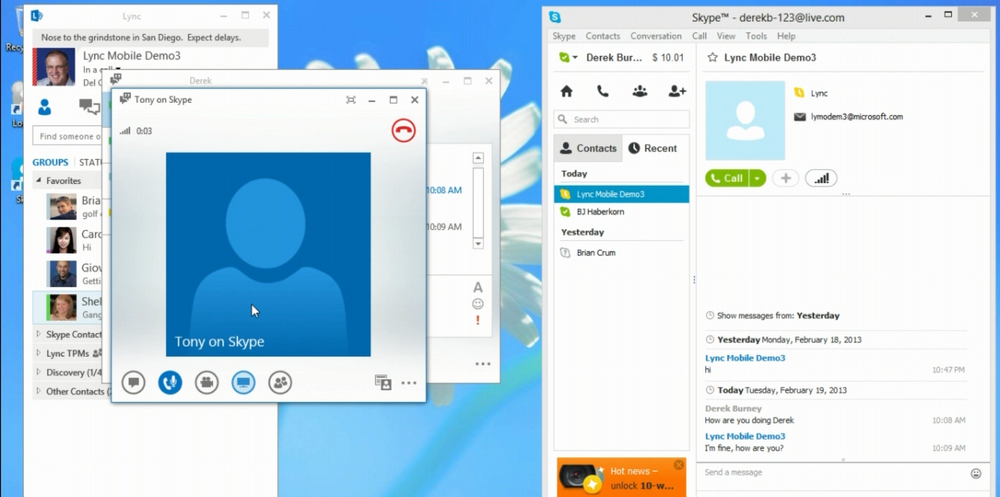Viewport: 1000px width, 497px height.
Task: Mute the microphone in the Lync call
Action: click(x=170, y=382)
